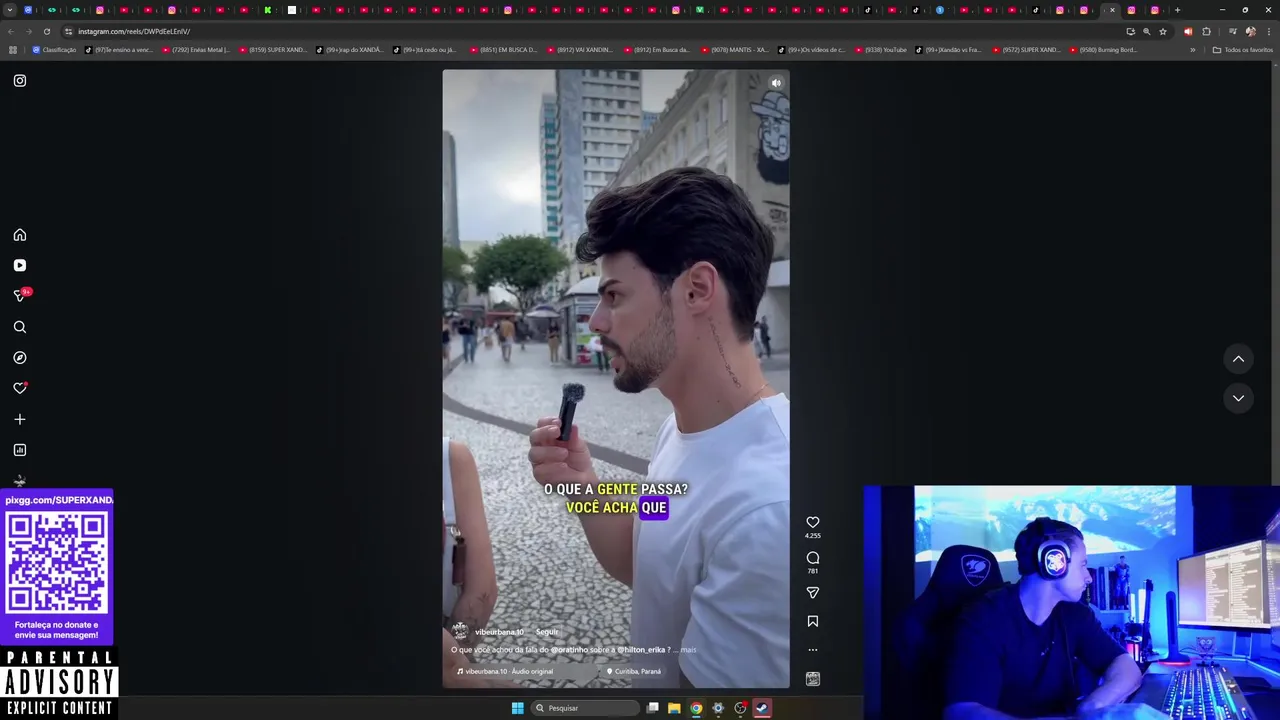Open gear settings app on taskbar
This screenshot has width=1280, height=720.
(718, 708)
